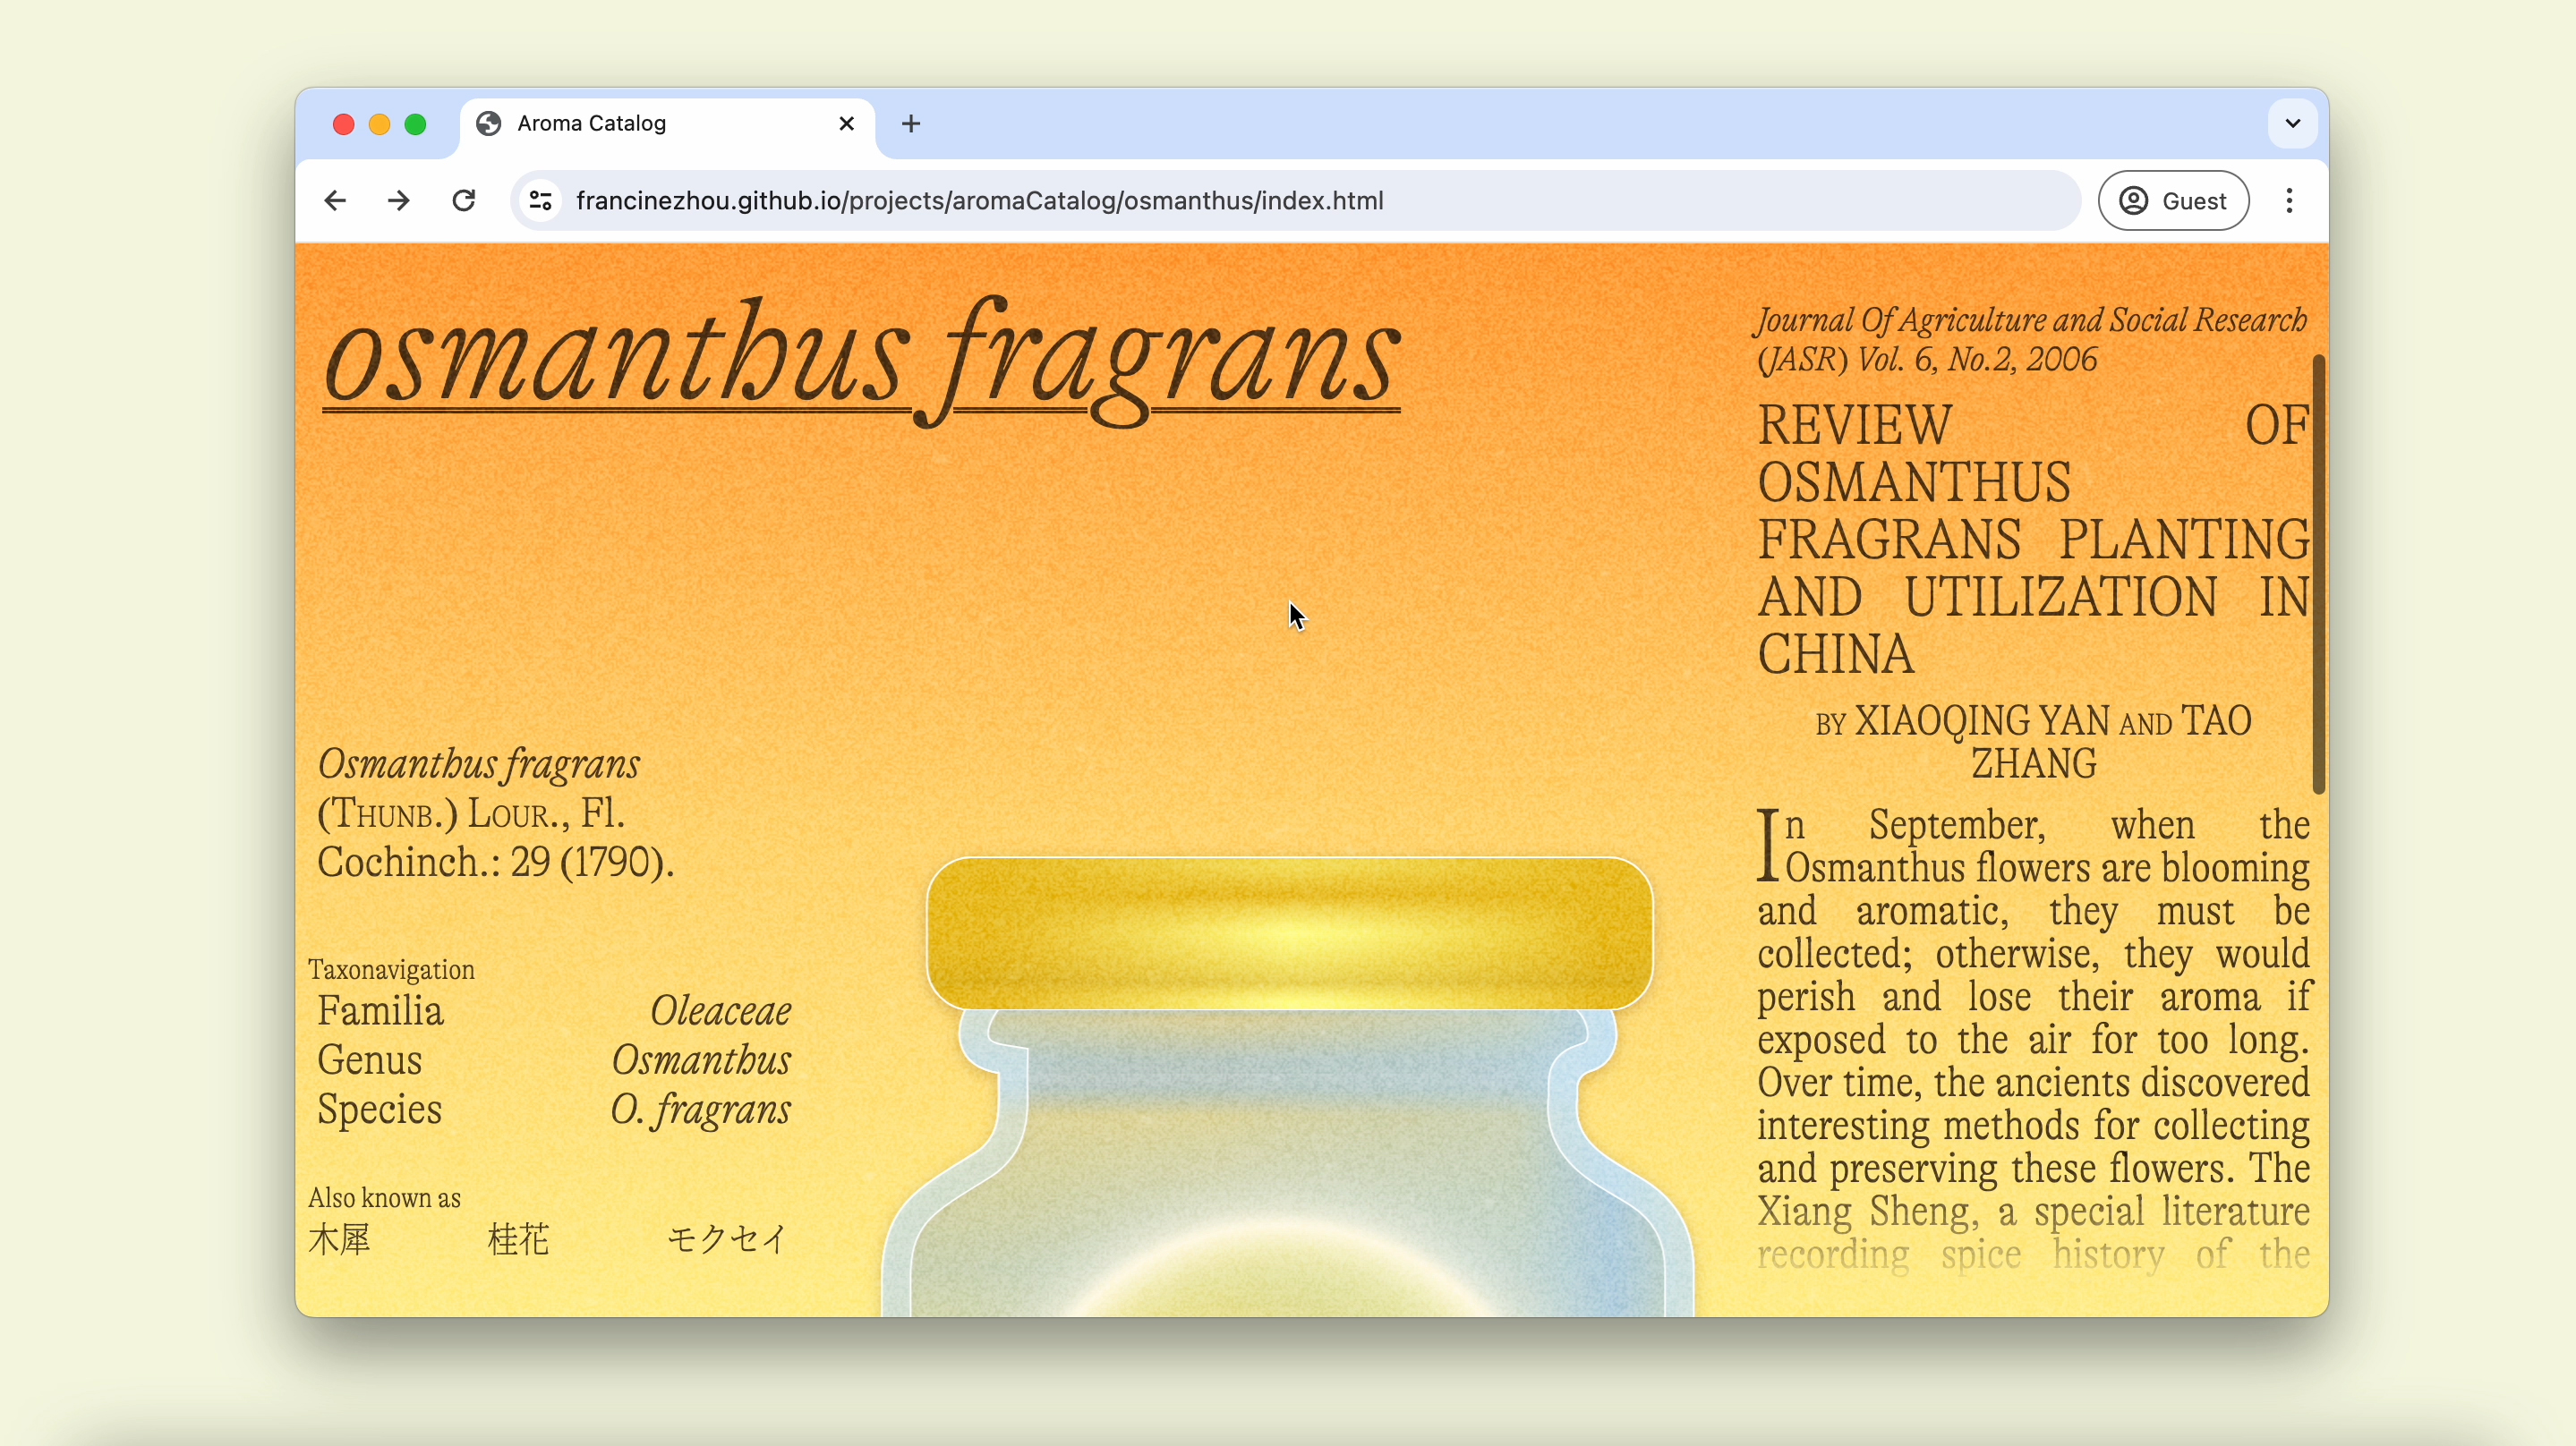Click the Oleaceae family name
Image resolution: width=2576 pixels, height=1446 pixels.
pyautogui.click(x=720, y=1011)
